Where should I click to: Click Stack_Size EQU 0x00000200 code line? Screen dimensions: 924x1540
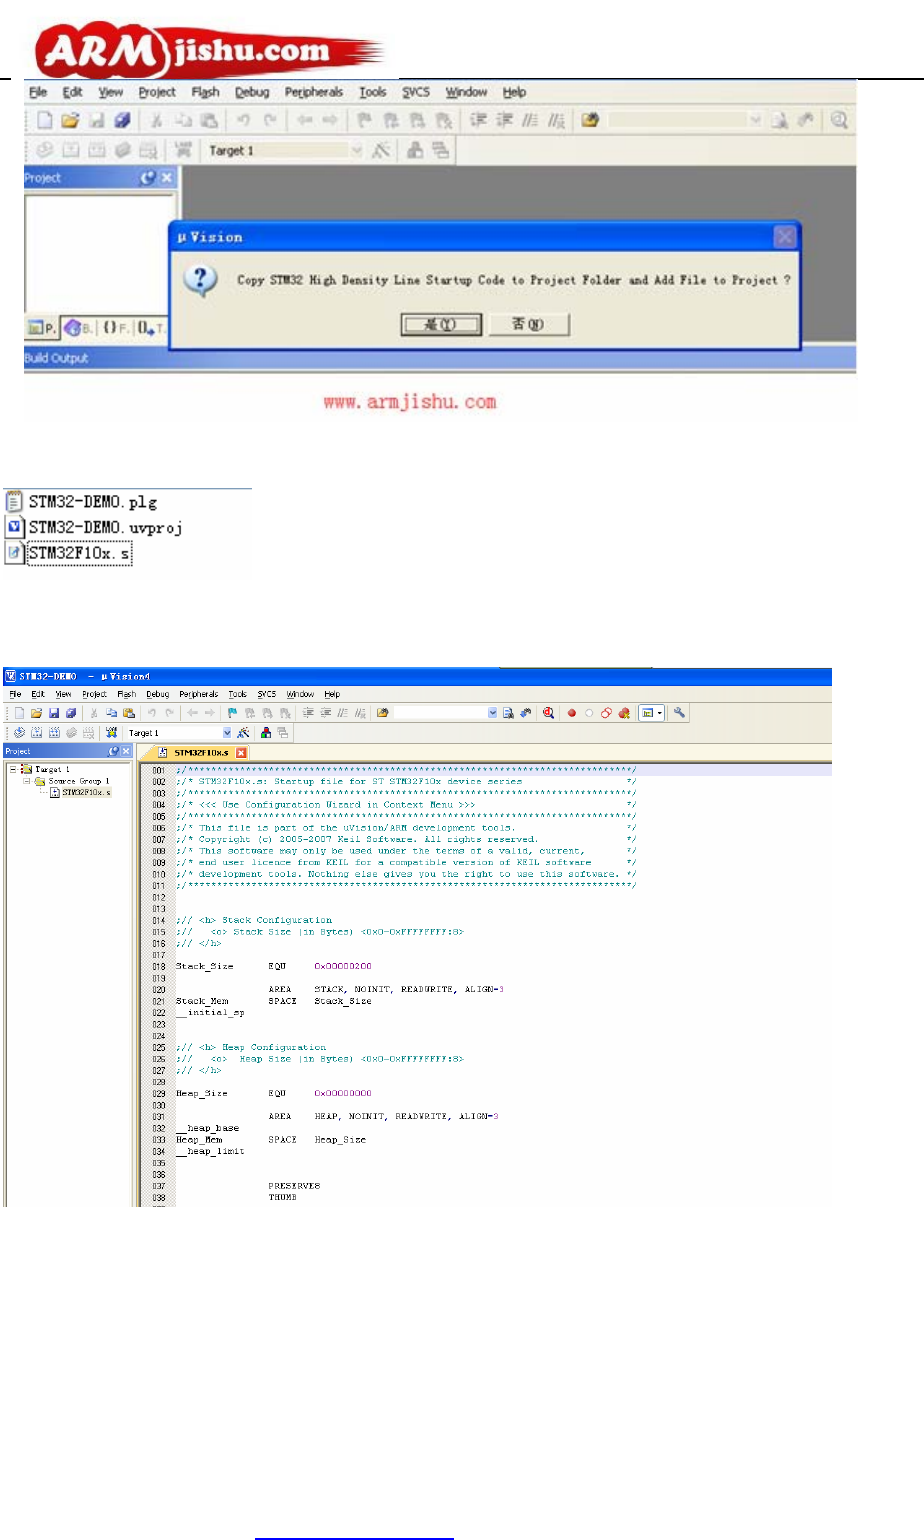point(274,966)
